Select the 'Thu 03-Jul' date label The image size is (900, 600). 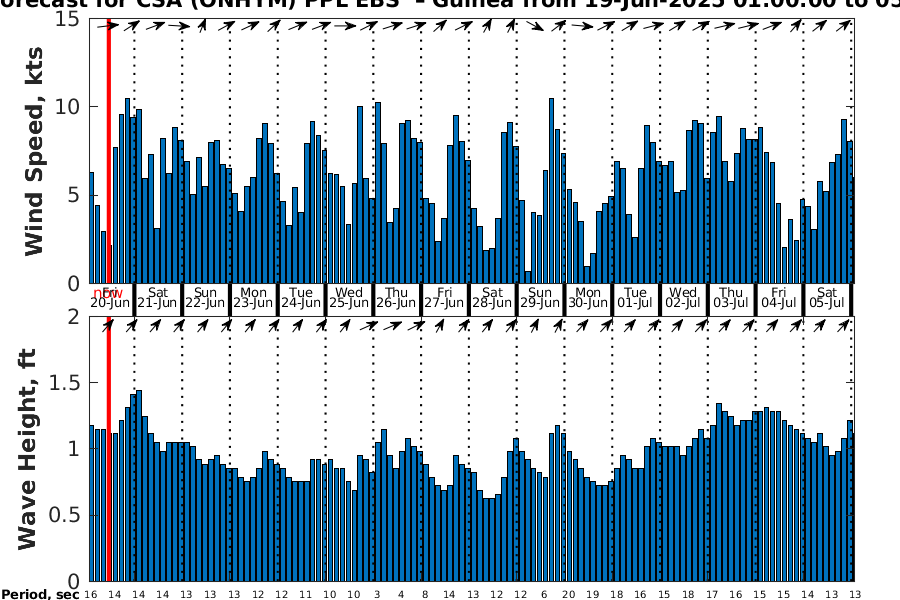pos(731,297)
